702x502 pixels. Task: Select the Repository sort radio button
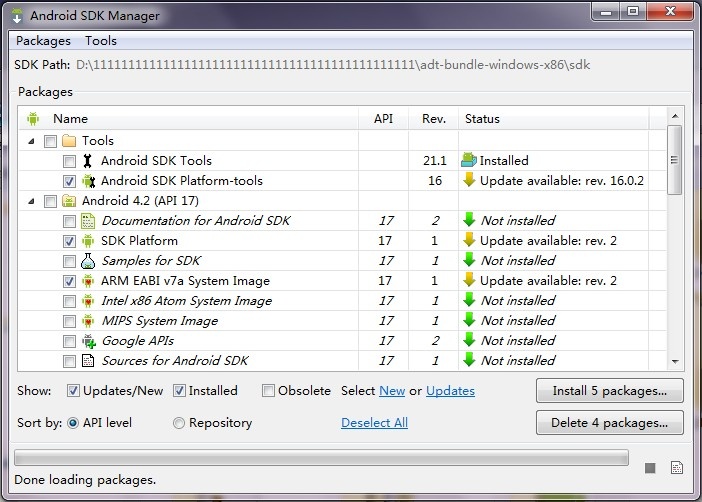[179, 423]
